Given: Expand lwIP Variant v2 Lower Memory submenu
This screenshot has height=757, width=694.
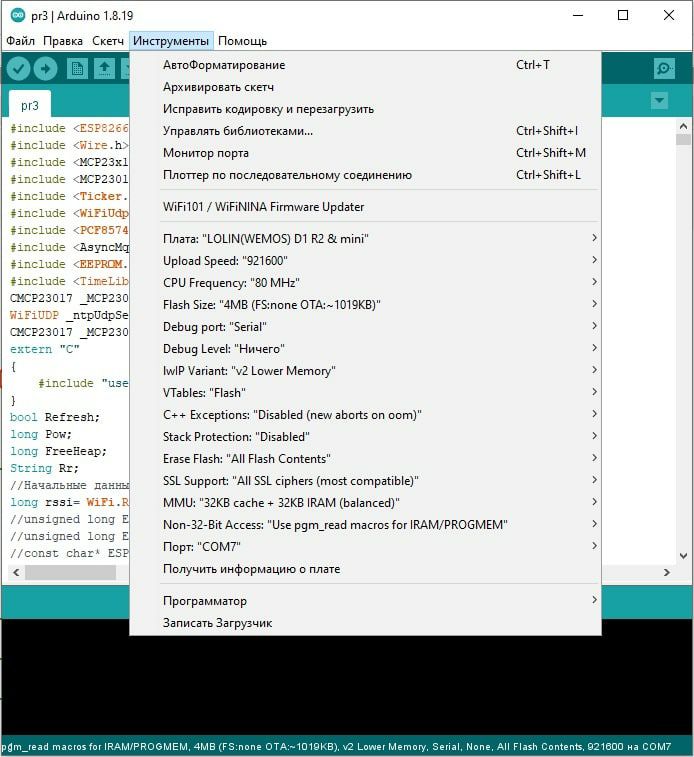Looking at the screenshot, I should pos(365,371).
